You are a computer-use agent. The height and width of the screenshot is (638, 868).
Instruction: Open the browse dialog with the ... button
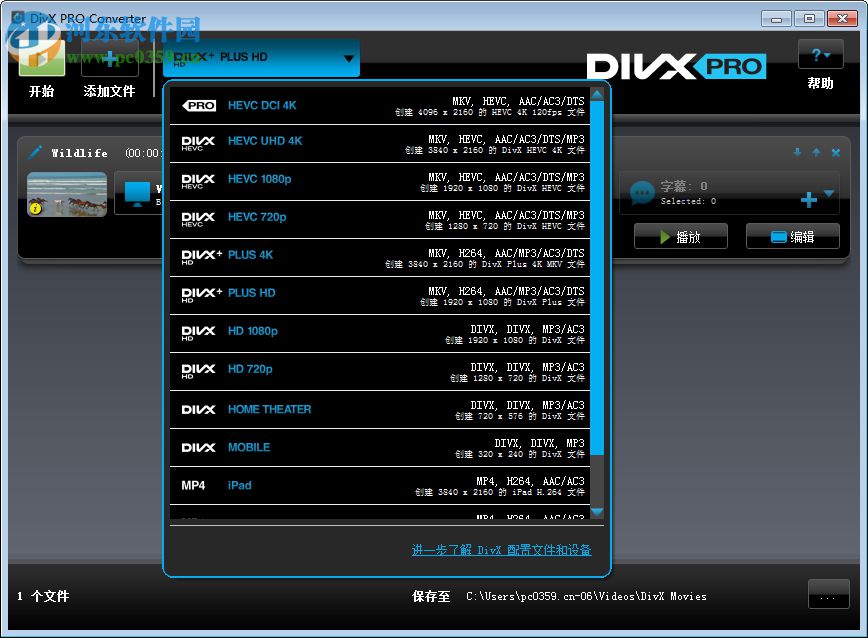(828, 594)
